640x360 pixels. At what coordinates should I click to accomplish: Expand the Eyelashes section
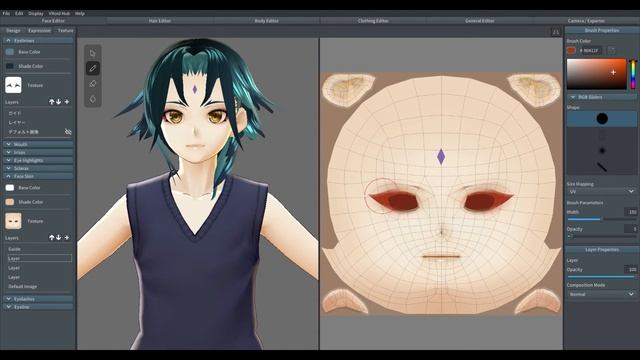38,299
